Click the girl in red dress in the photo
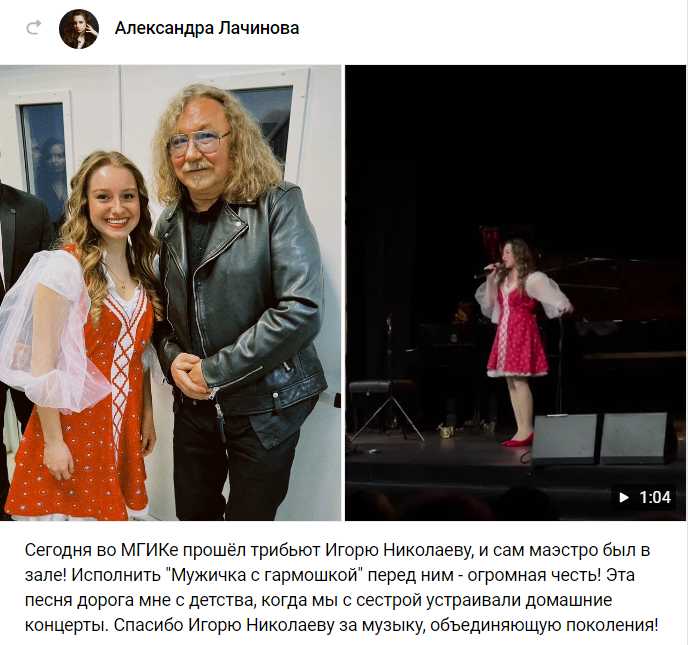The height and width of the screenshot is (645, 688). (x=81, y=336)
